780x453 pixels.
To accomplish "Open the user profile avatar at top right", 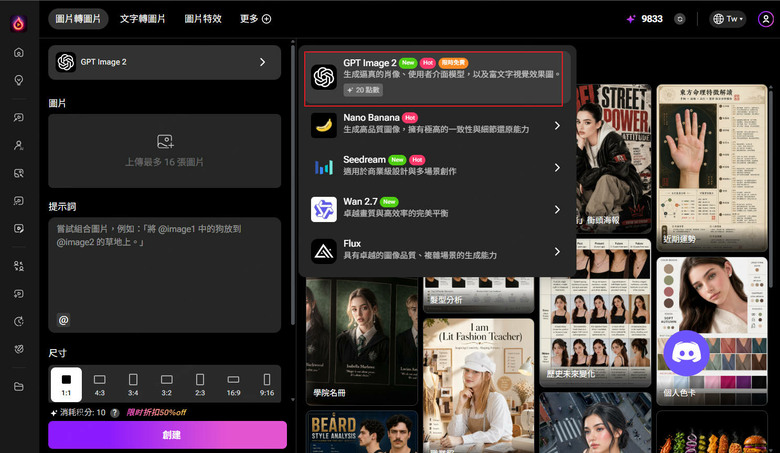I will point(765,19).
